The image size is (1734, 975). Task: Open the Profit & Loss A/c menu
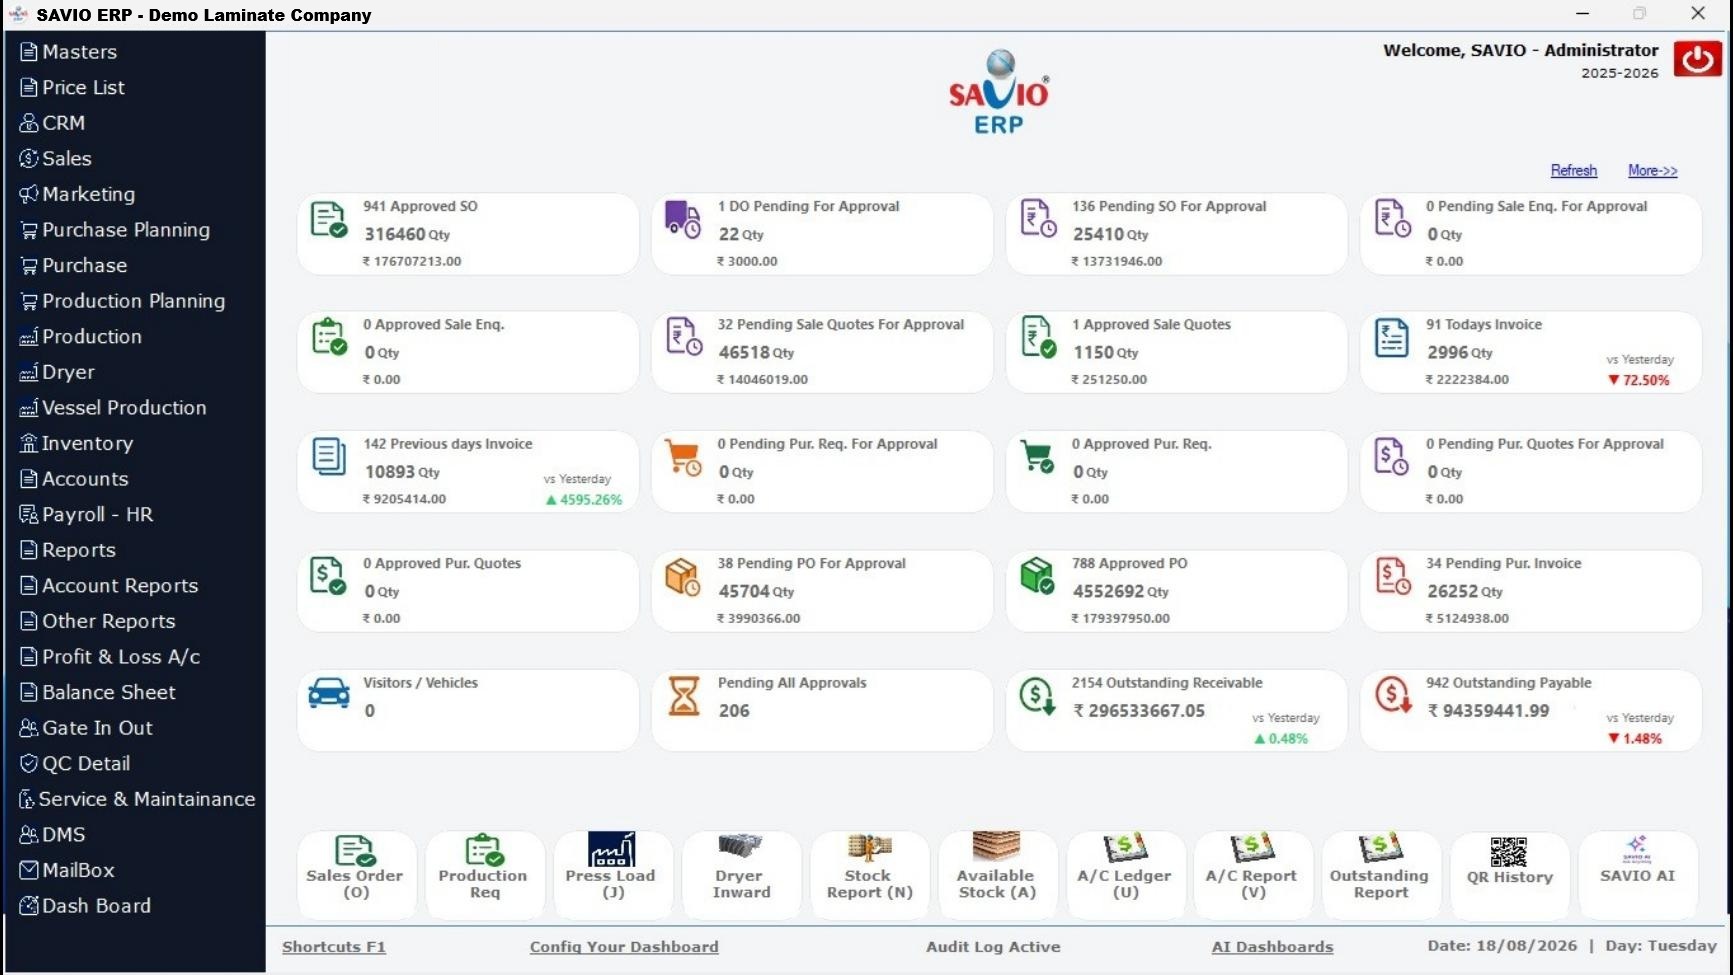110,657
